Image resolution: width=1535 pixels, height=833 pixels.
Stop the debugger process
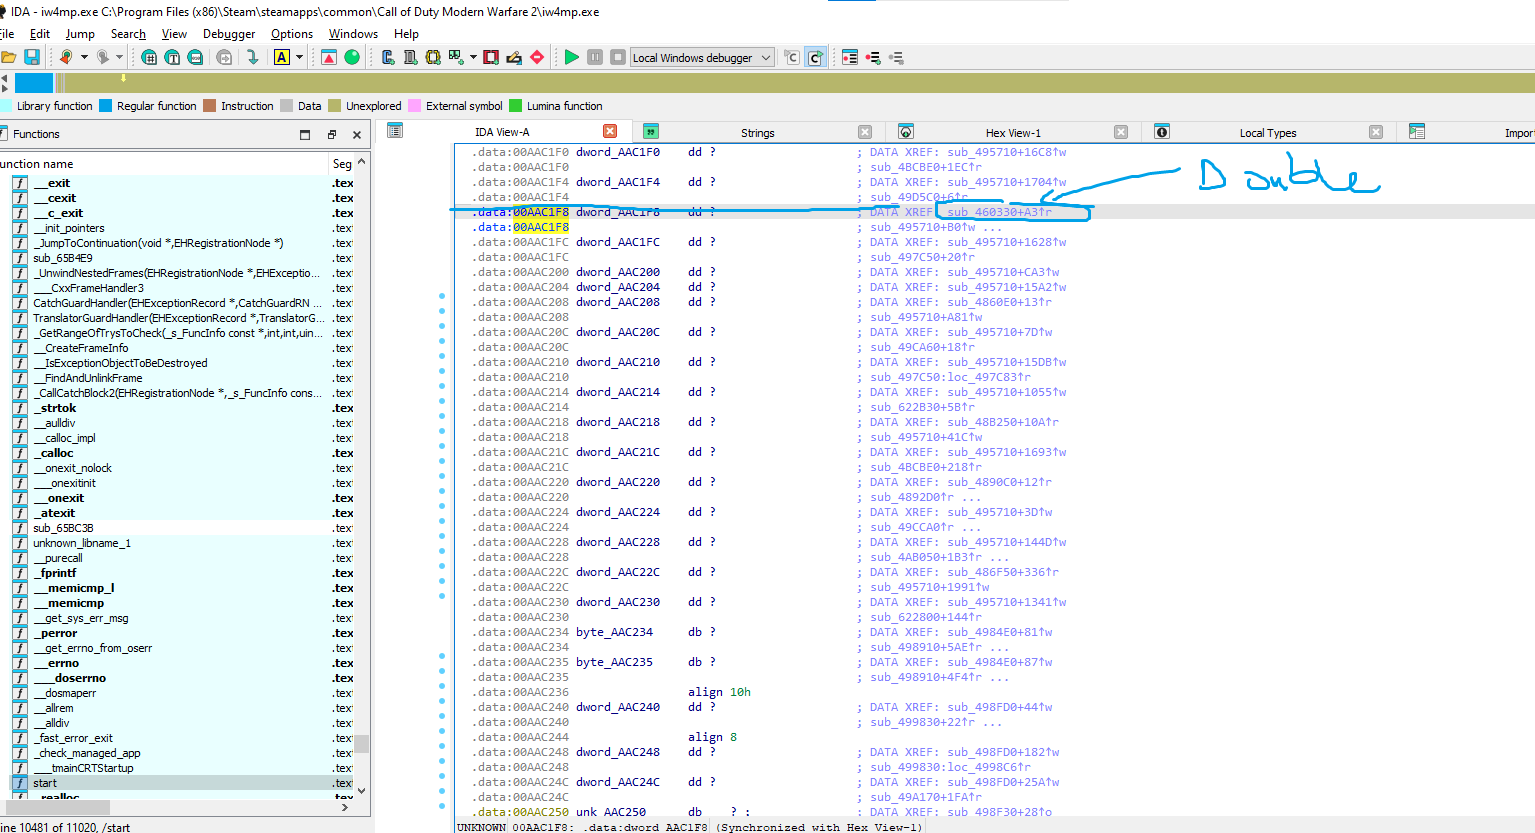(618, 57)
